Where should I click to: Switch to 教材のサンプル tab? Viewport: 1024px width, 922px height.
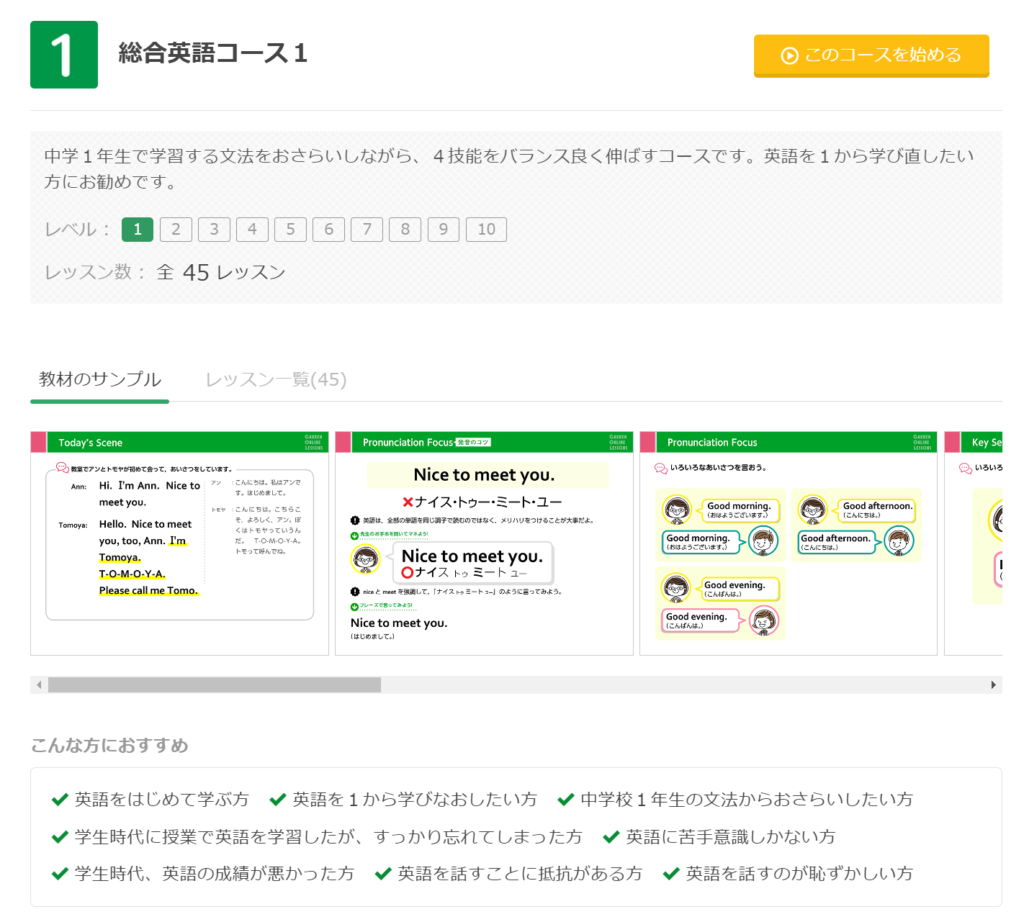click(x=100, y=380)
